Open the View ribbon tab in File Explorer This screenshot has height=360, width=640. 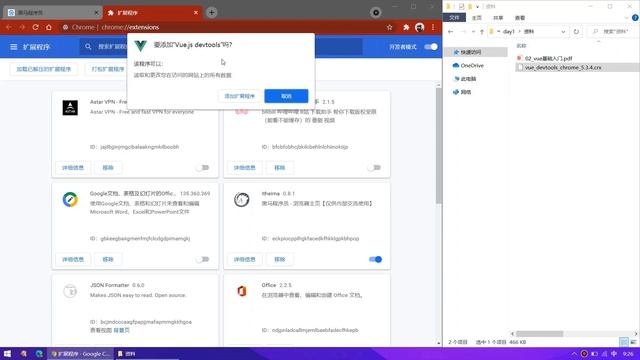(x=520, y=18)
